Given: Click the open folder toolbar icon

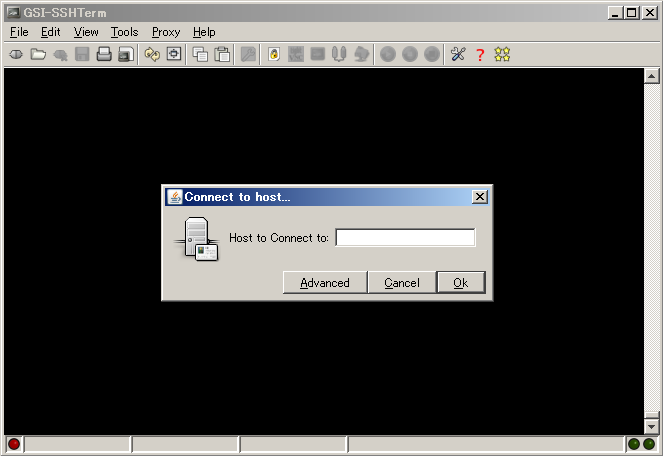Looking at the screenshot, I should pyautogui.click(x=38, y=54).
